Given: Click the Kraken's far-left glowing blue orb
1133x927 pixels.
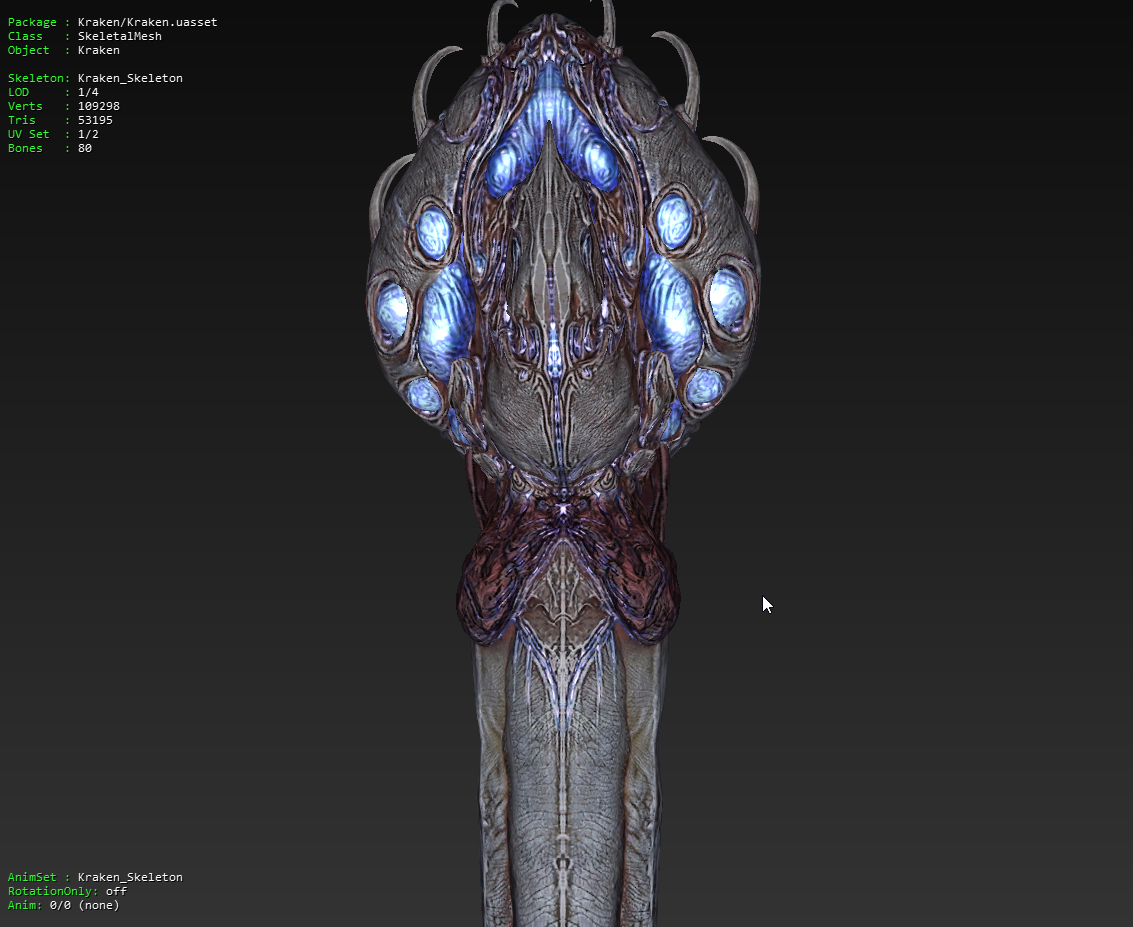Looking at the screenshot, I should tap(391, 308).
